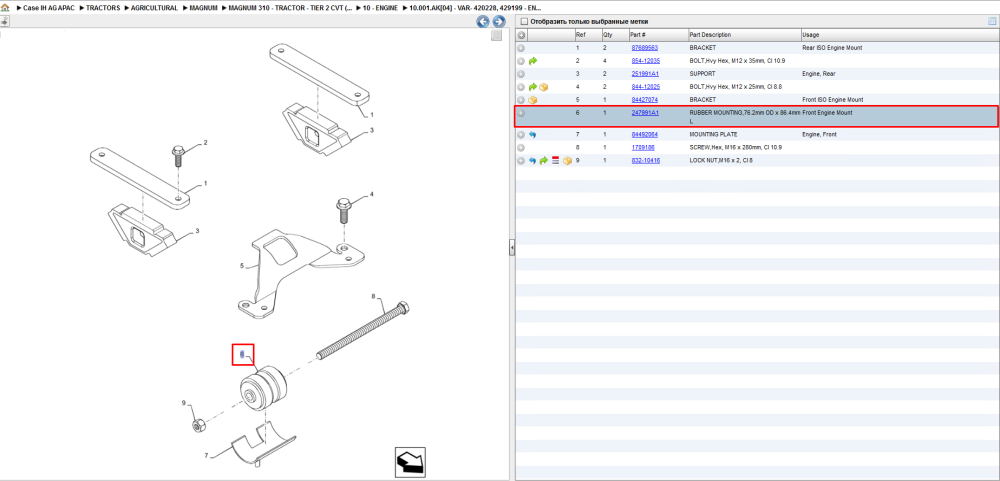Click the circle icon for SUPPORT row
This screenshot has width=1000, height=481.
point(521,74)
